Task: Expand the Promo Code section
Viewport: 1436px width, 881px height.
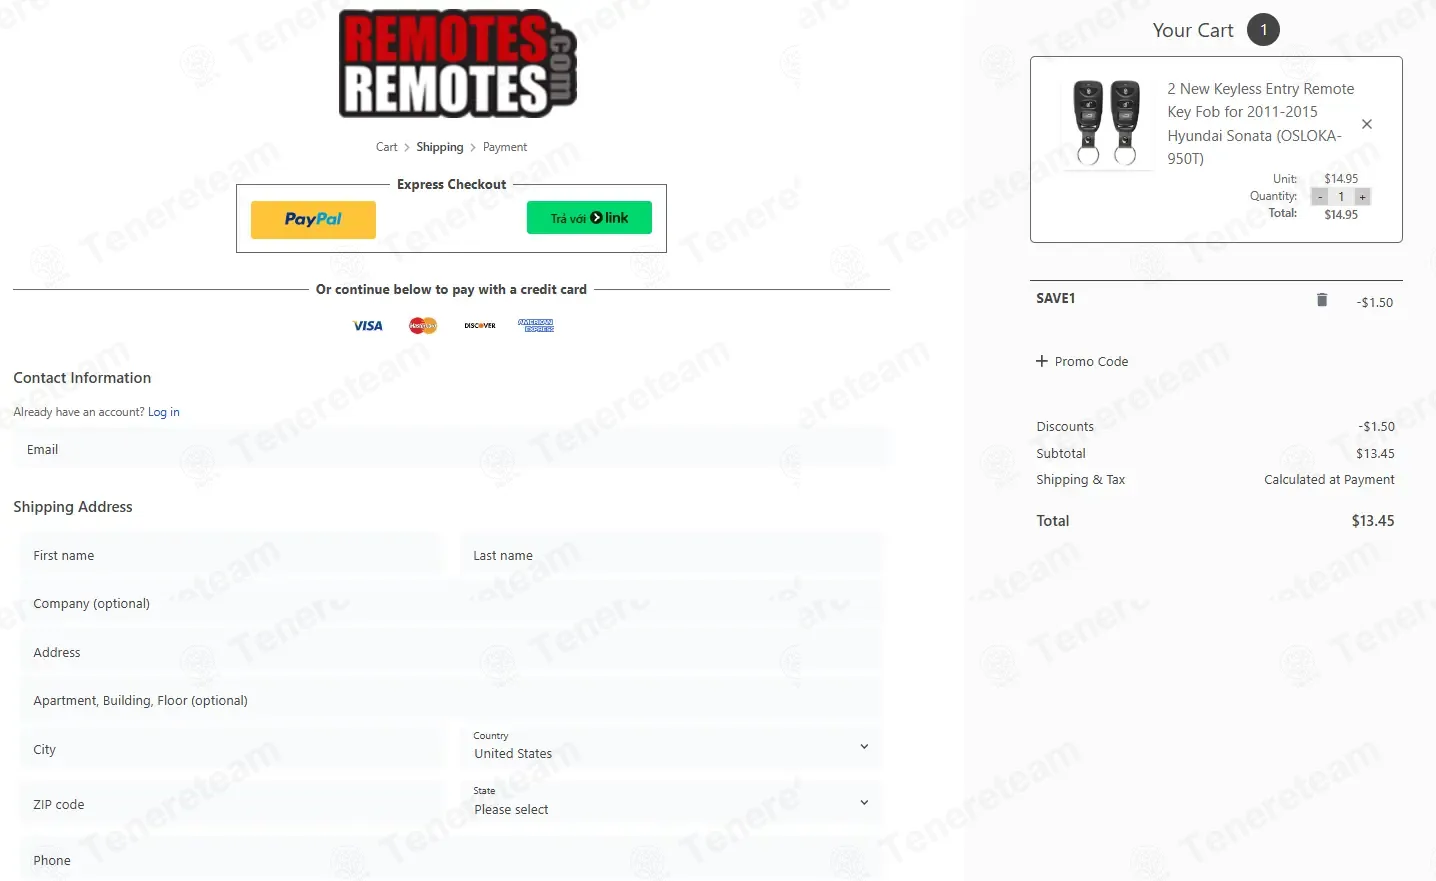Action: 1082,361
